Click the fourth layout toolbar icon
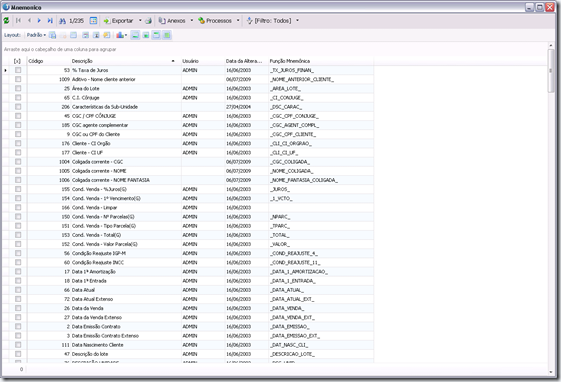 (x=86, y=35)
